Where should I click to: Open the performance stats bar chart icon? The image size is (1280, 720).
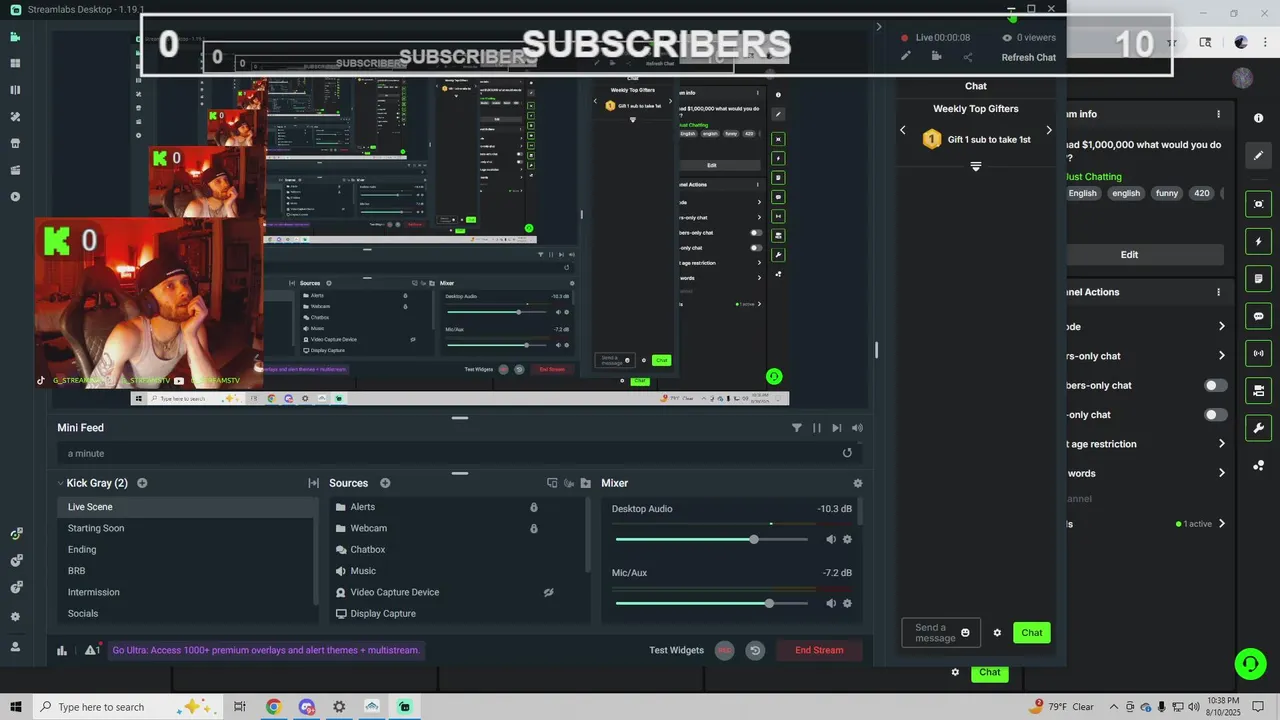(62, 650)
